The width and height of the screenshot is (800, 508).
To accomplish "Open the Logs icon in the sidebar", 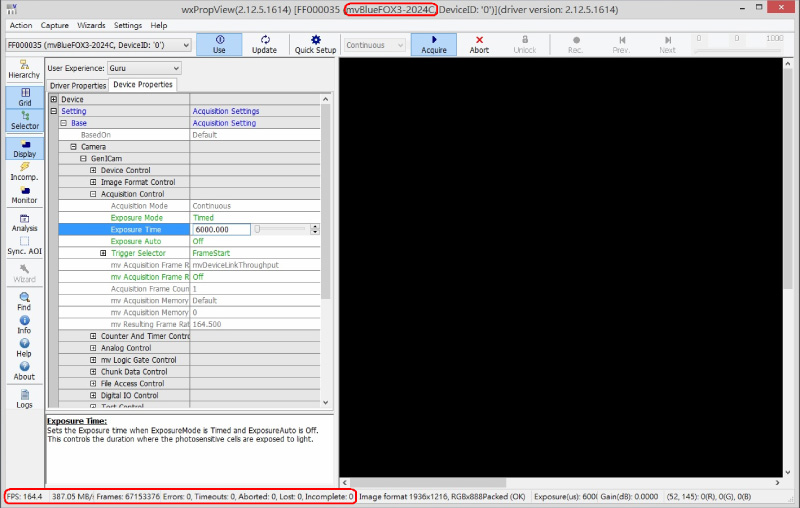I will coord(24,398).
